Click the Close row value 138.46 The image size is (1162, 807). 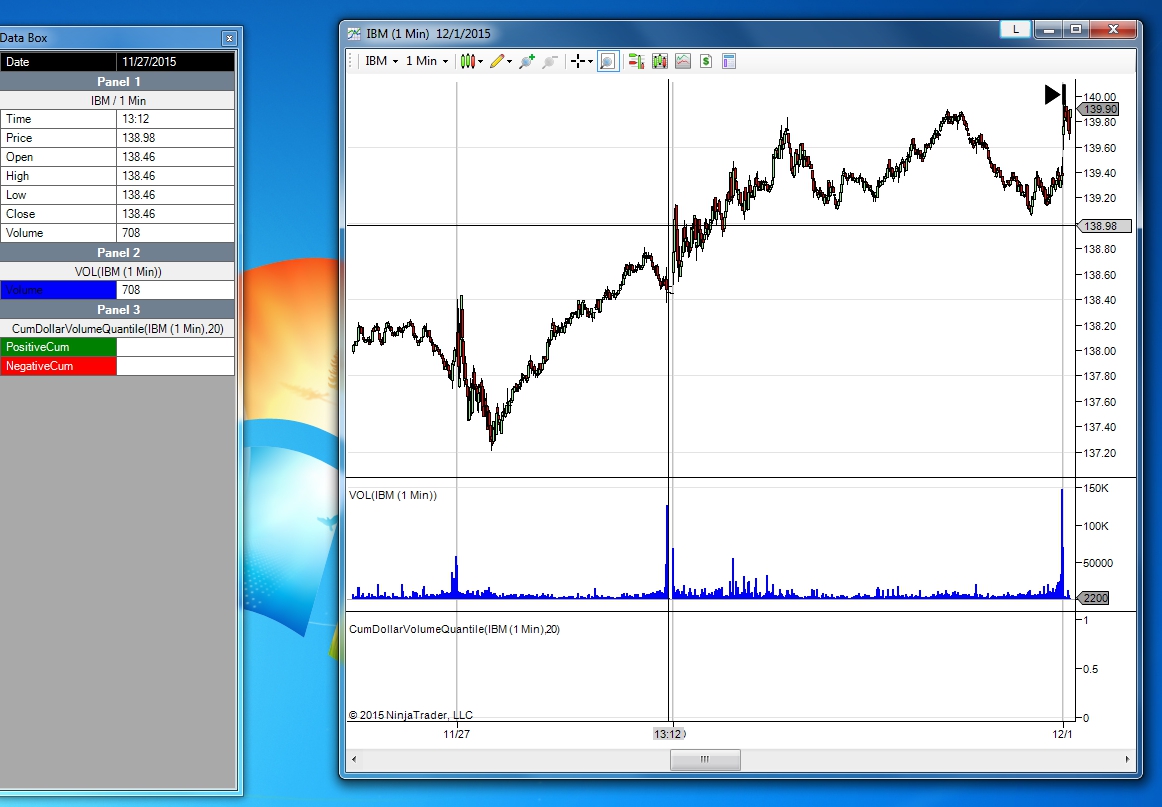[x=176, y=214]
